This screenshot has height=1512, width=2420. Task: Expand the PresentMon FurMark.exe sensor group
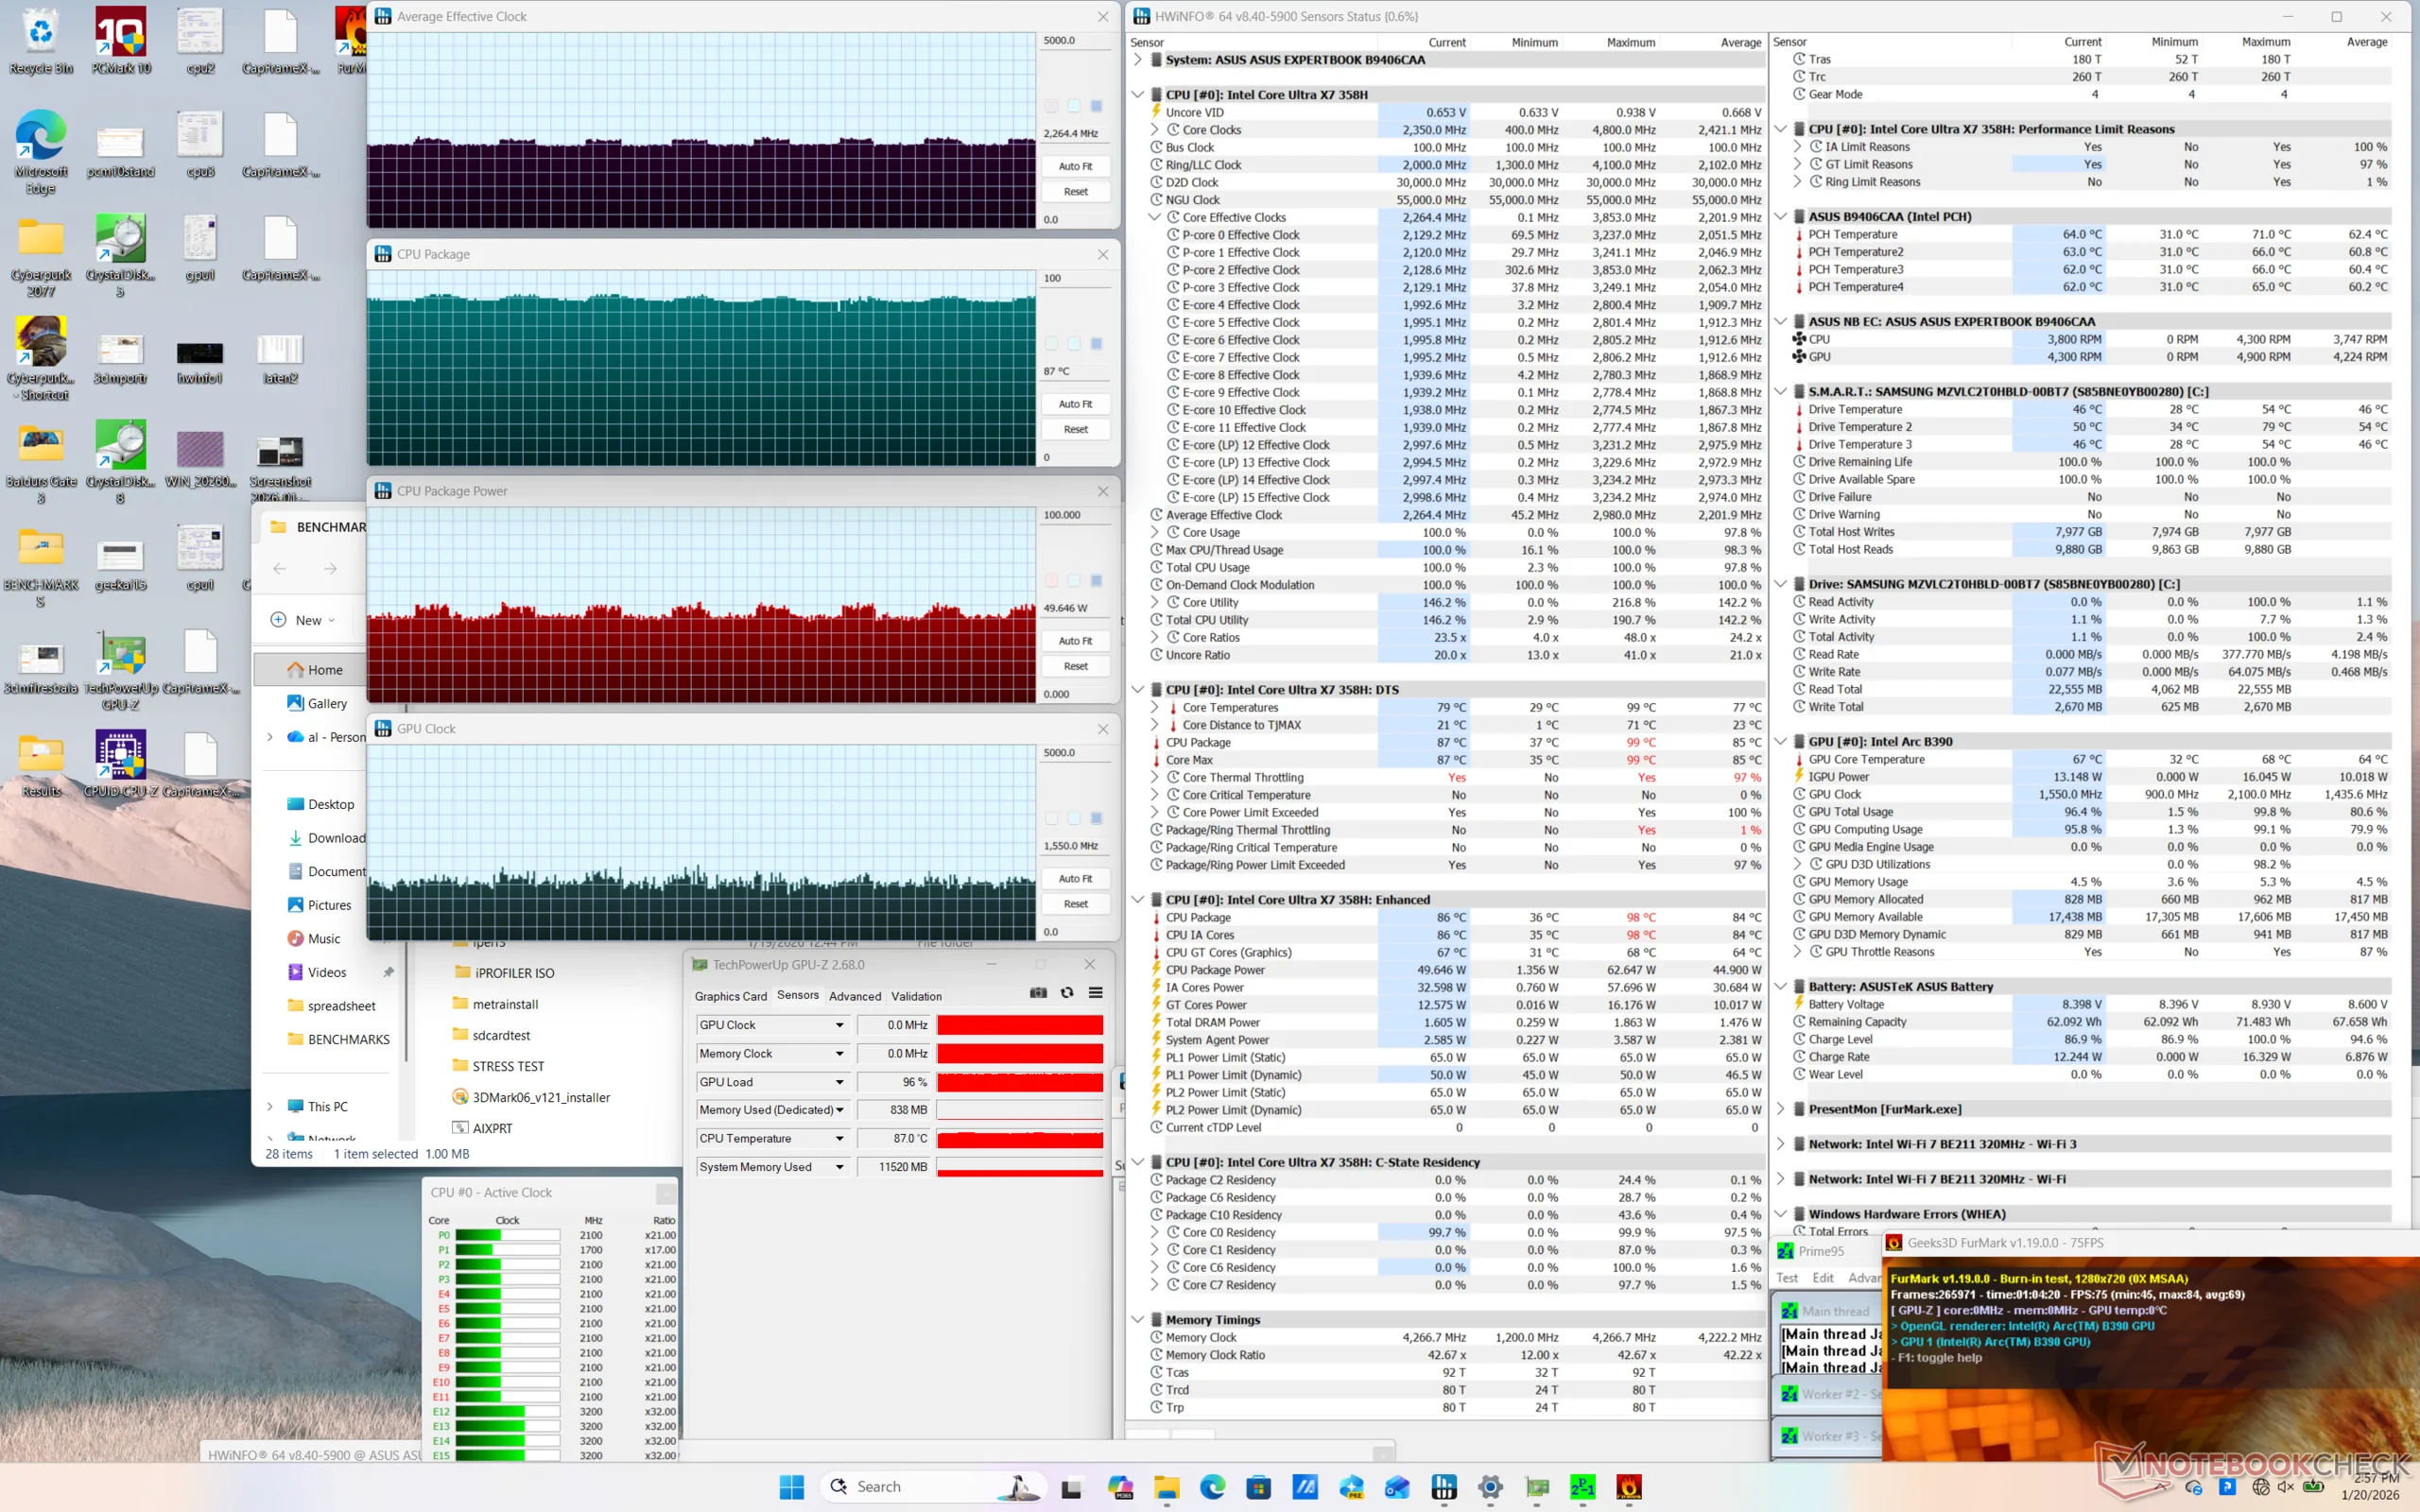pos(1781,1109)
